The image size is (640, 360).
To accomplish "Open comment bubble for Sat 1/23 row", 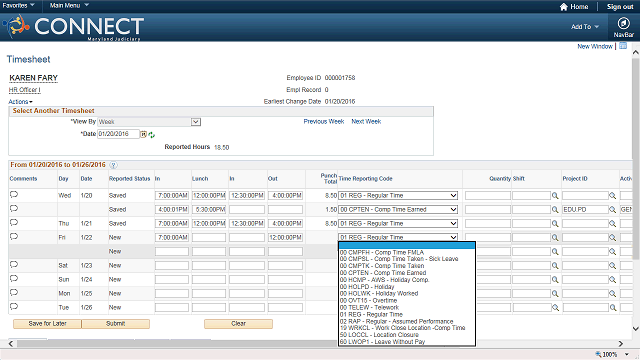I will (x=14, y=265).
